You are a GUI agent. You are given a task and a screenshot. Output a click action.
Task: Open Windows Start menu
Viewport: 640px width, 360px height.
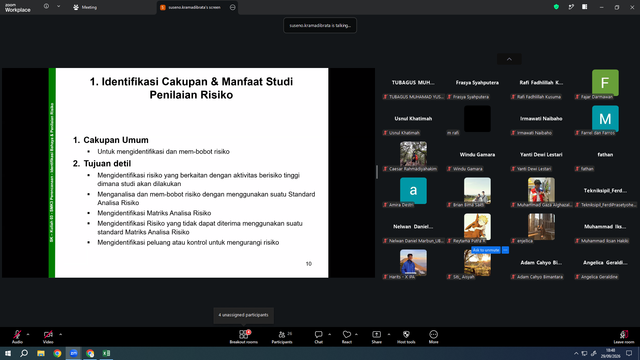[x=8, y=353]
